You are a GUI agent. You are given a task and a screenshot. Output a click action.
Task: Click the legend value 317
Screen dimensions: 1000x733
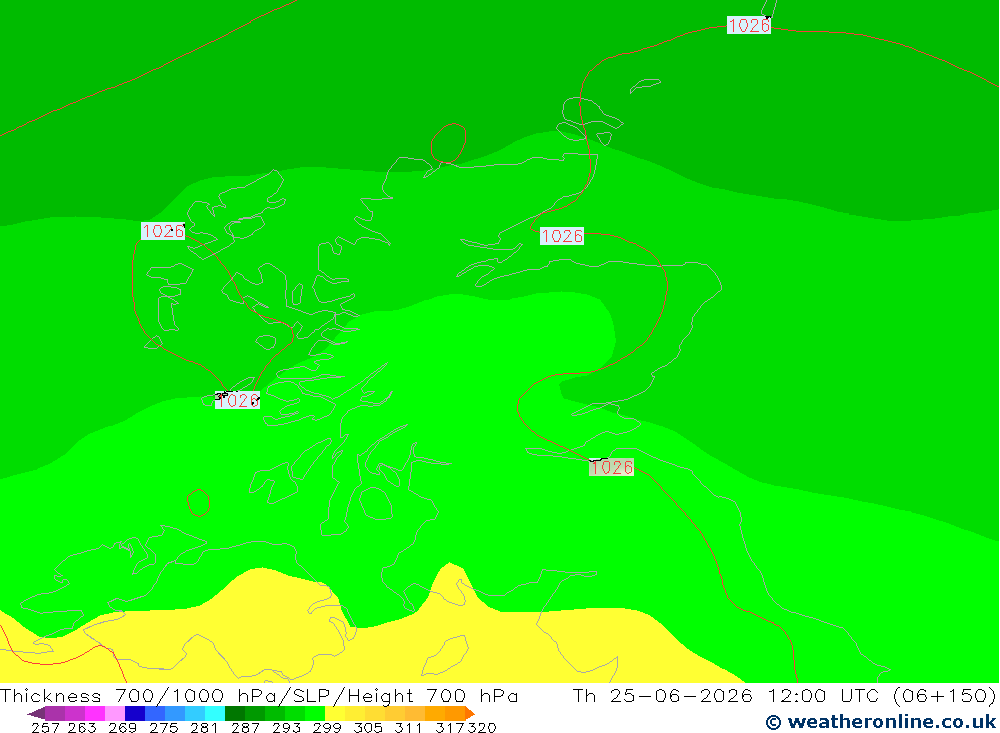450,727
